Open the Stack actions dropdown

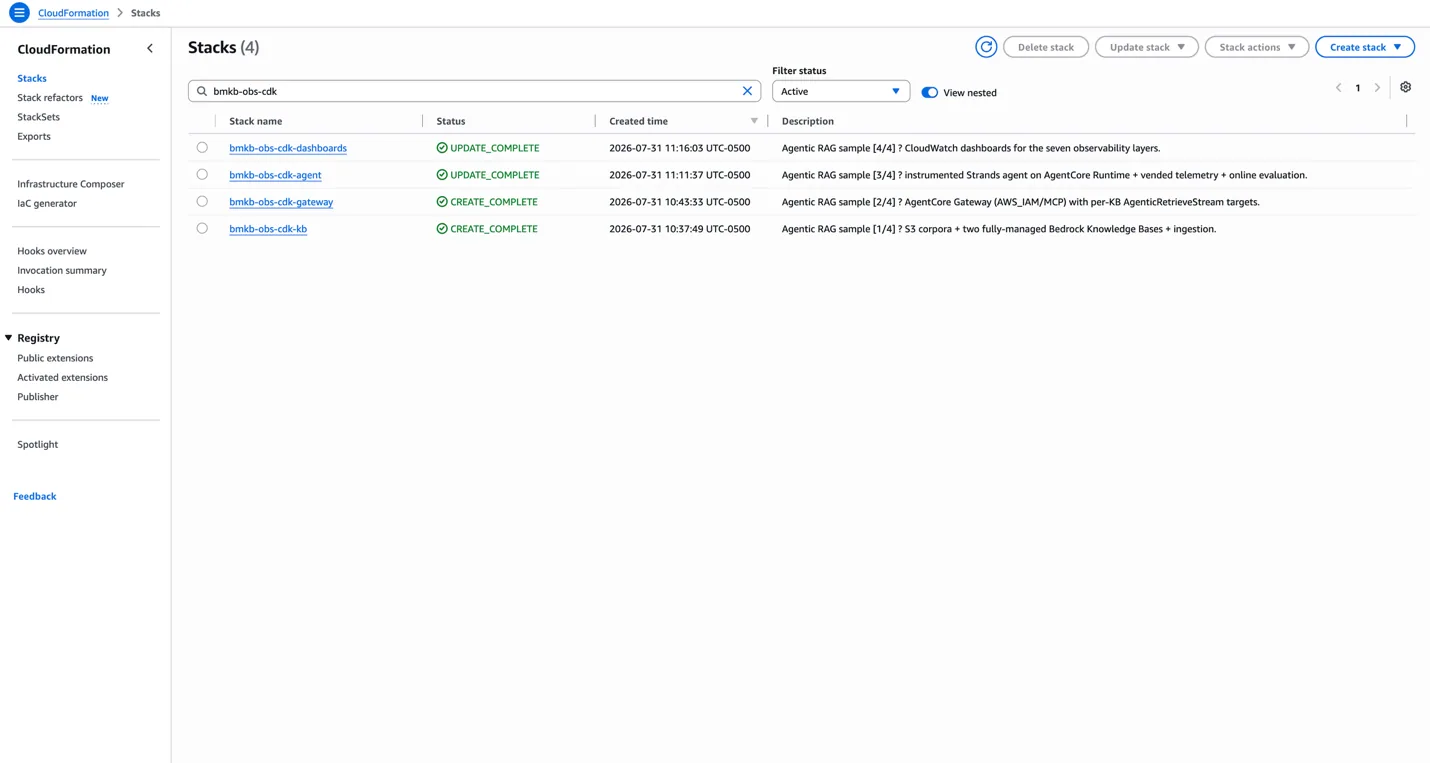1257,47
